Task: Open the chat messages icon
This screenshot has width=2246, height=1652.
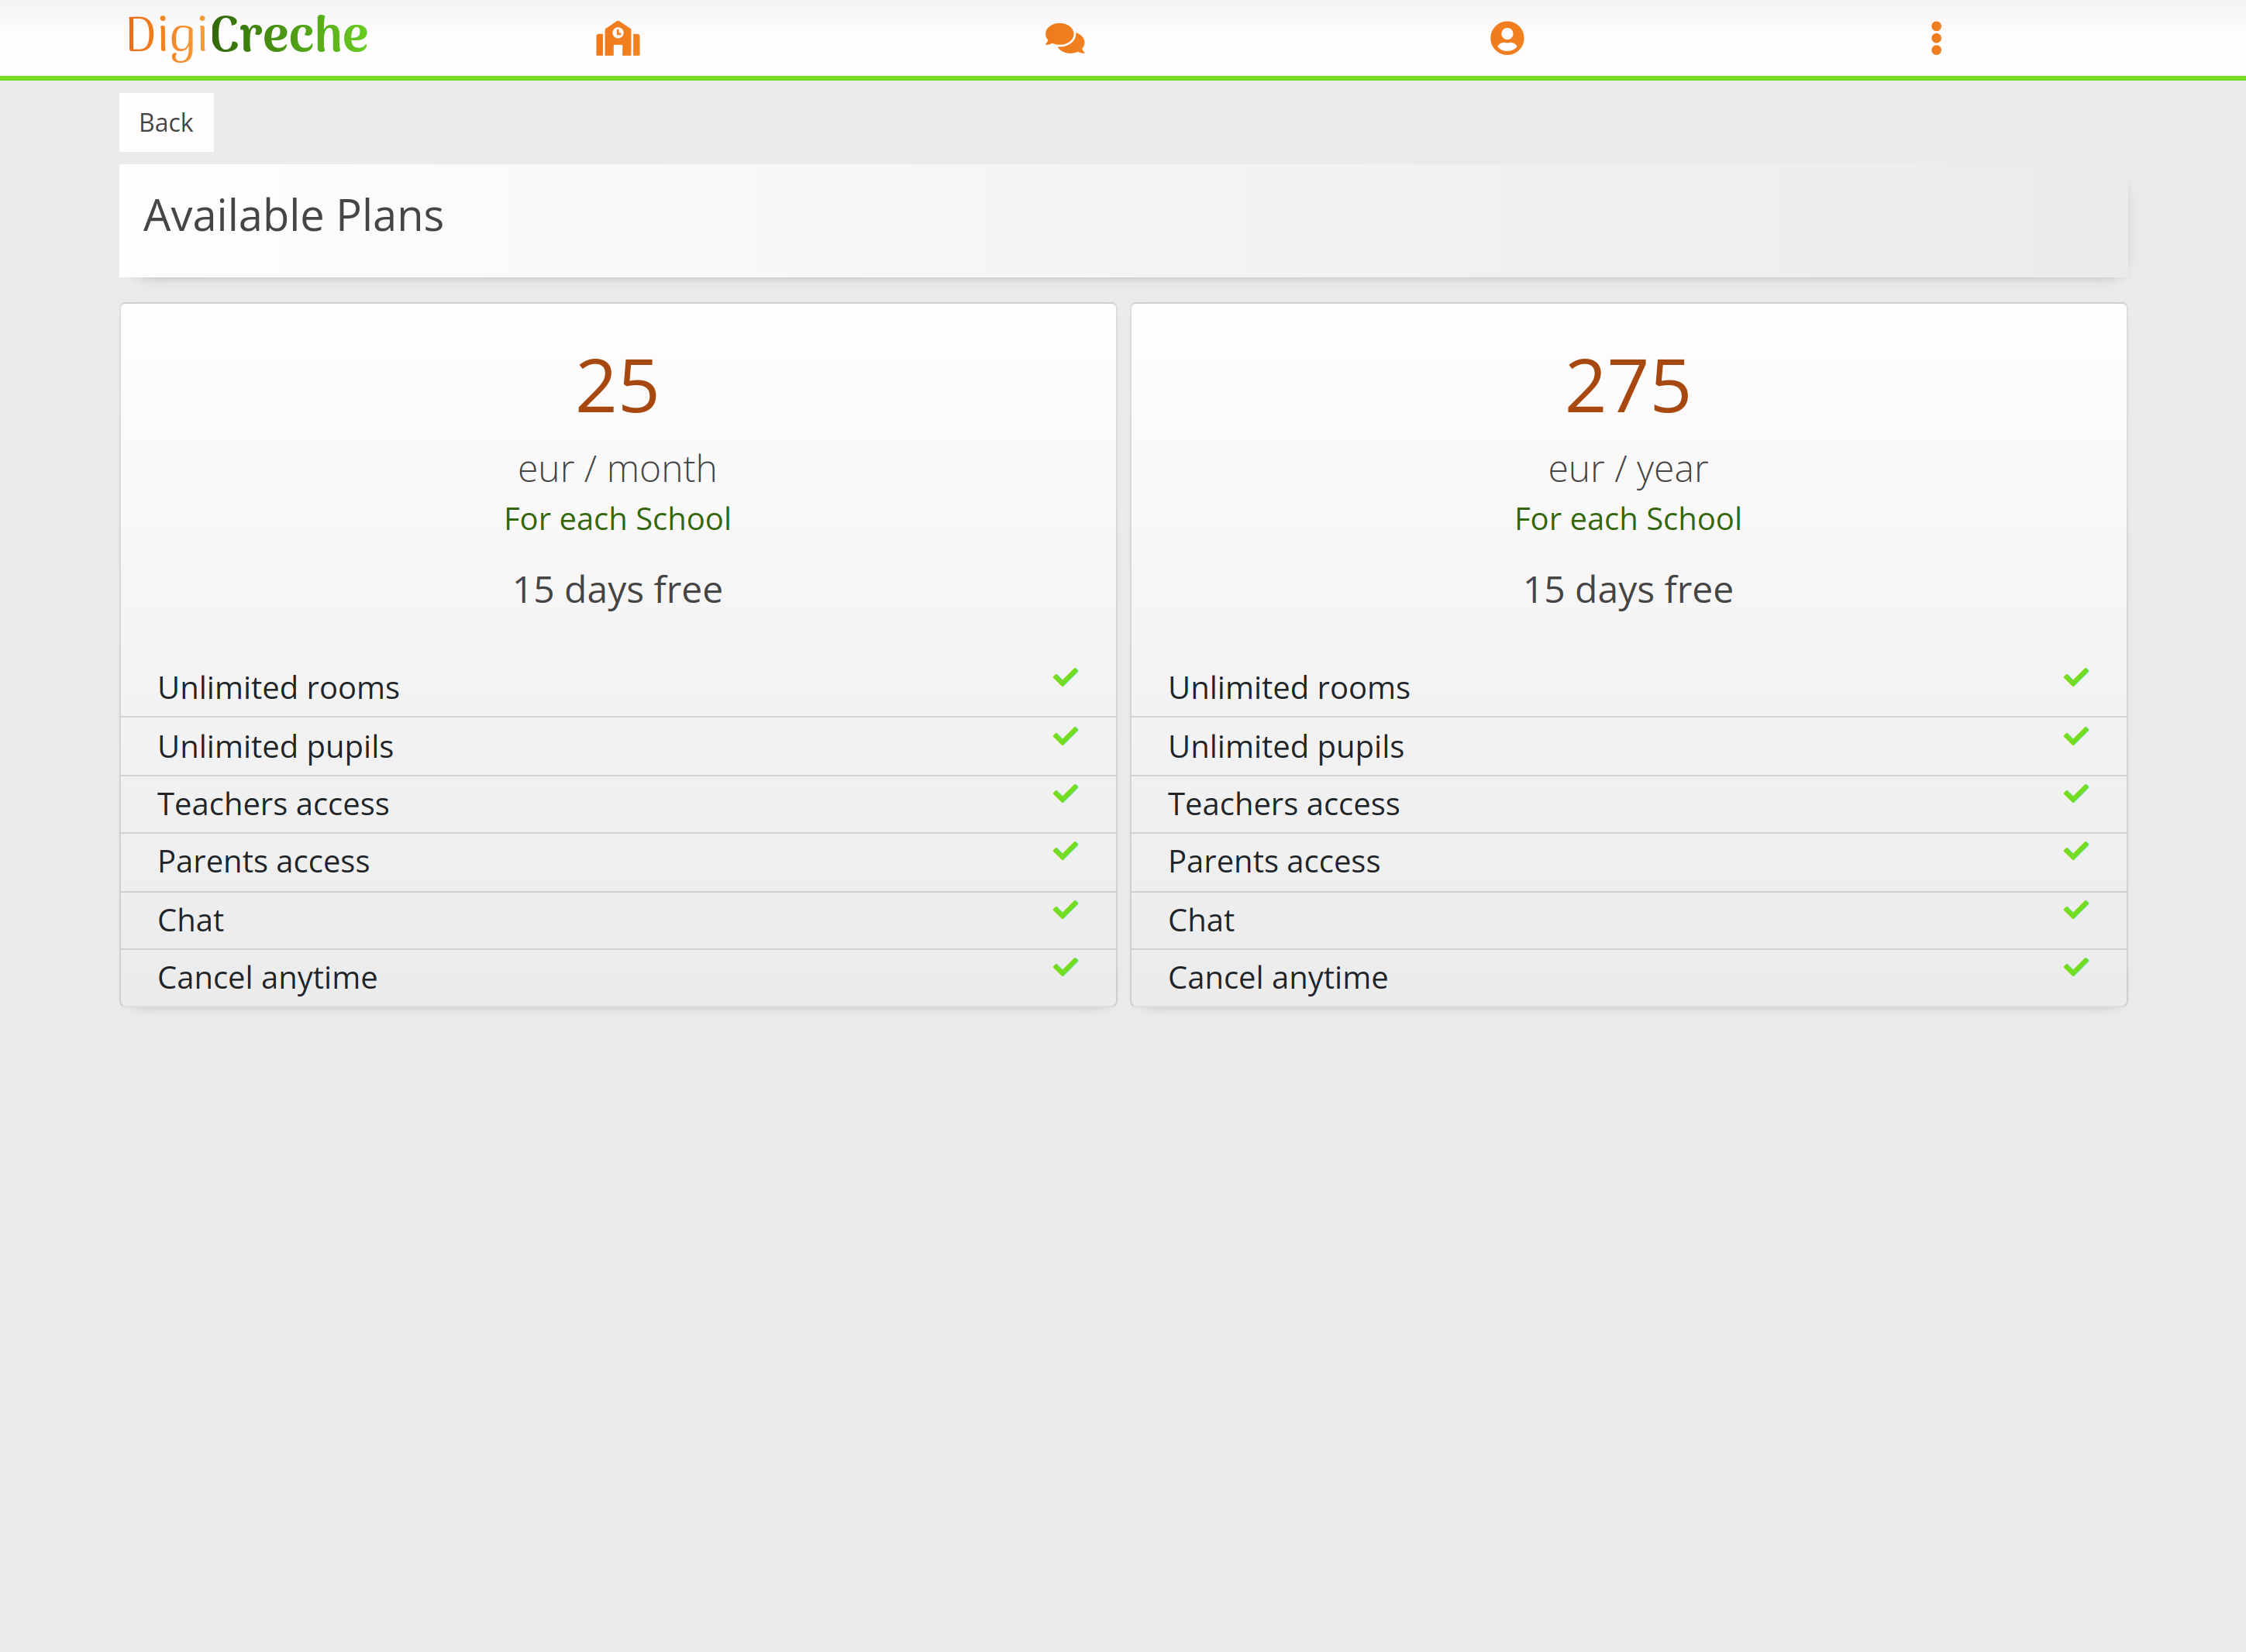Action: (x=1065, y=39)
